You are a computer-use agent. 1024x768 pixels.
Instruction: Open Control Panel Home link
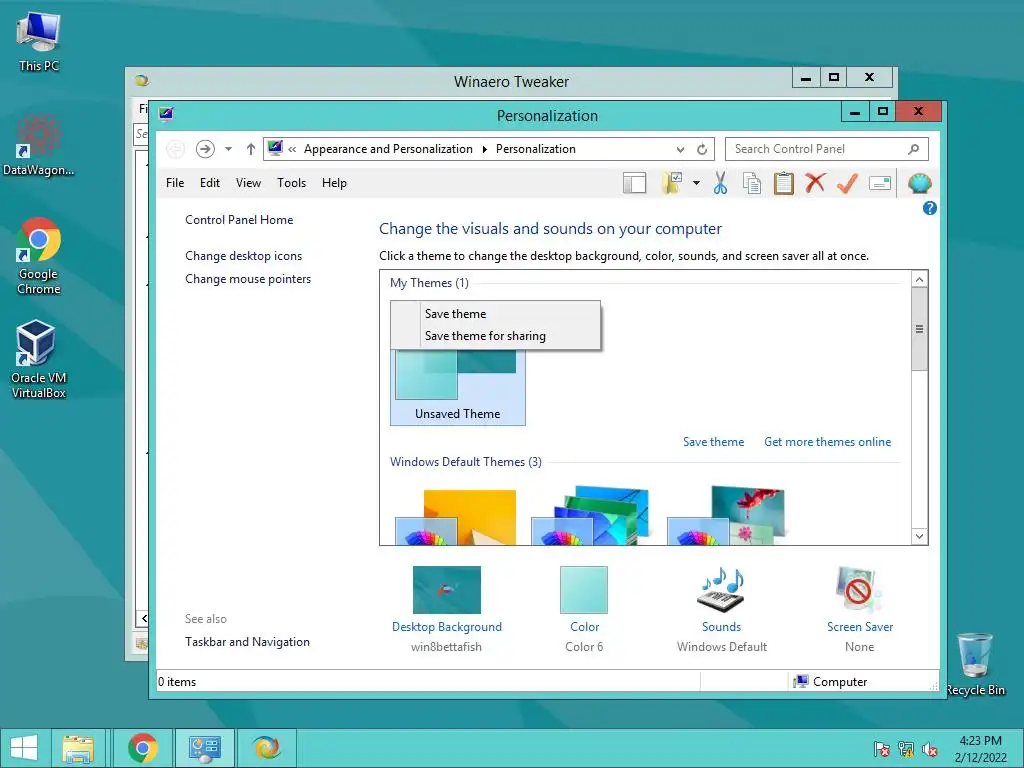[x=239, y=220]
